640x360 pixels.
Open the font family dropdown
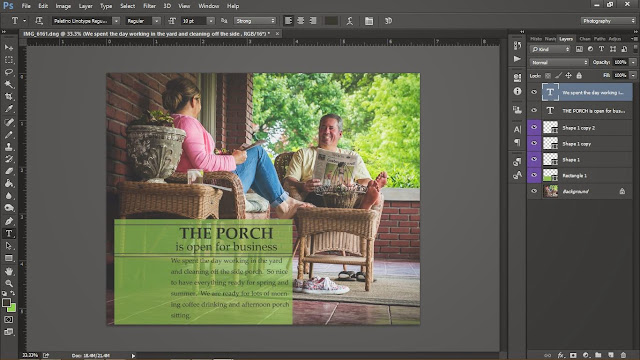tap(116, 21)
